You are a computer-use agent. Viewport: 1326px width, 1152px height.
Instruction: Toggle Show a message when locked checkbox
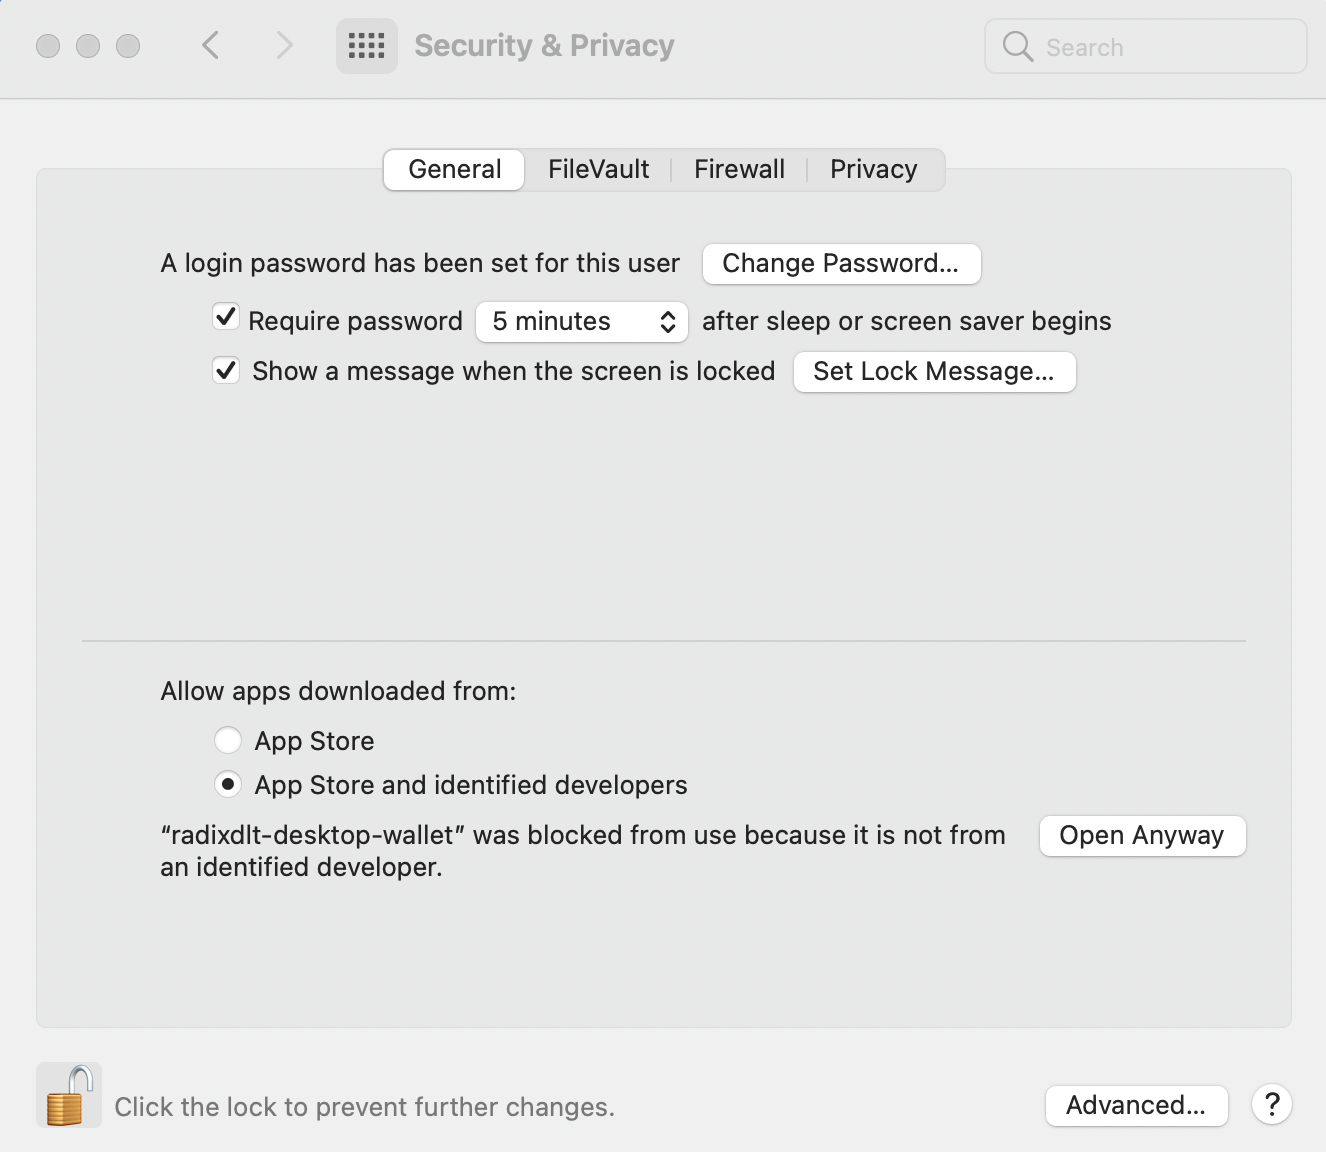point(226,371)
